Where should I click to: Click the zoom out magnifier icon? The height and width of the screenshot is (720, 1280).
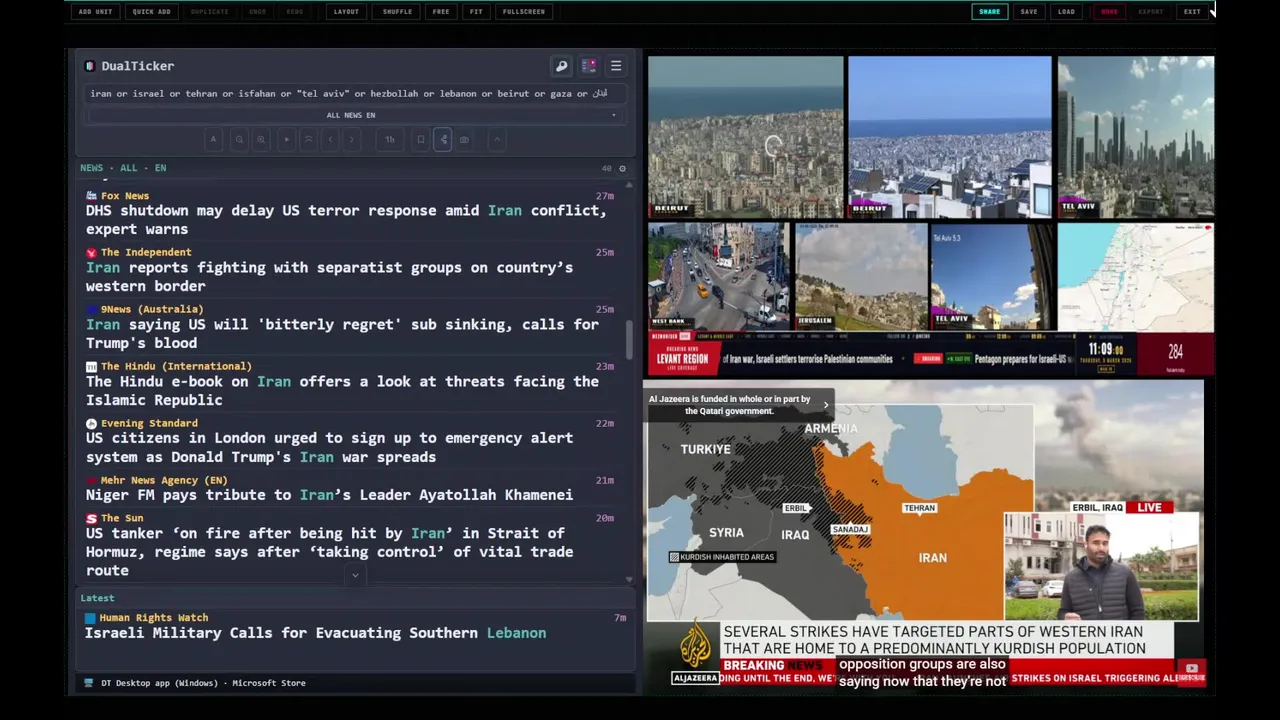[239, 140]
